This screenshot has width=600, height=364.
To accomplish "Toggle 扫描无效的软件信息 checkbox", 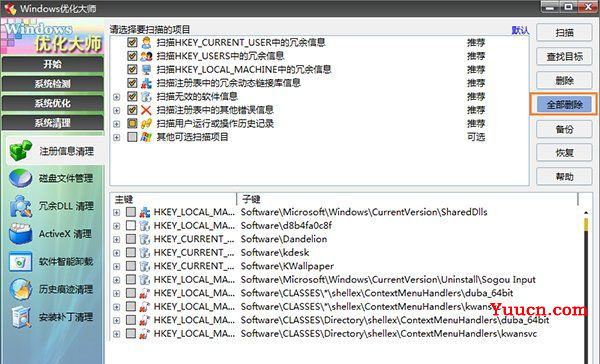I will (132, 96).
